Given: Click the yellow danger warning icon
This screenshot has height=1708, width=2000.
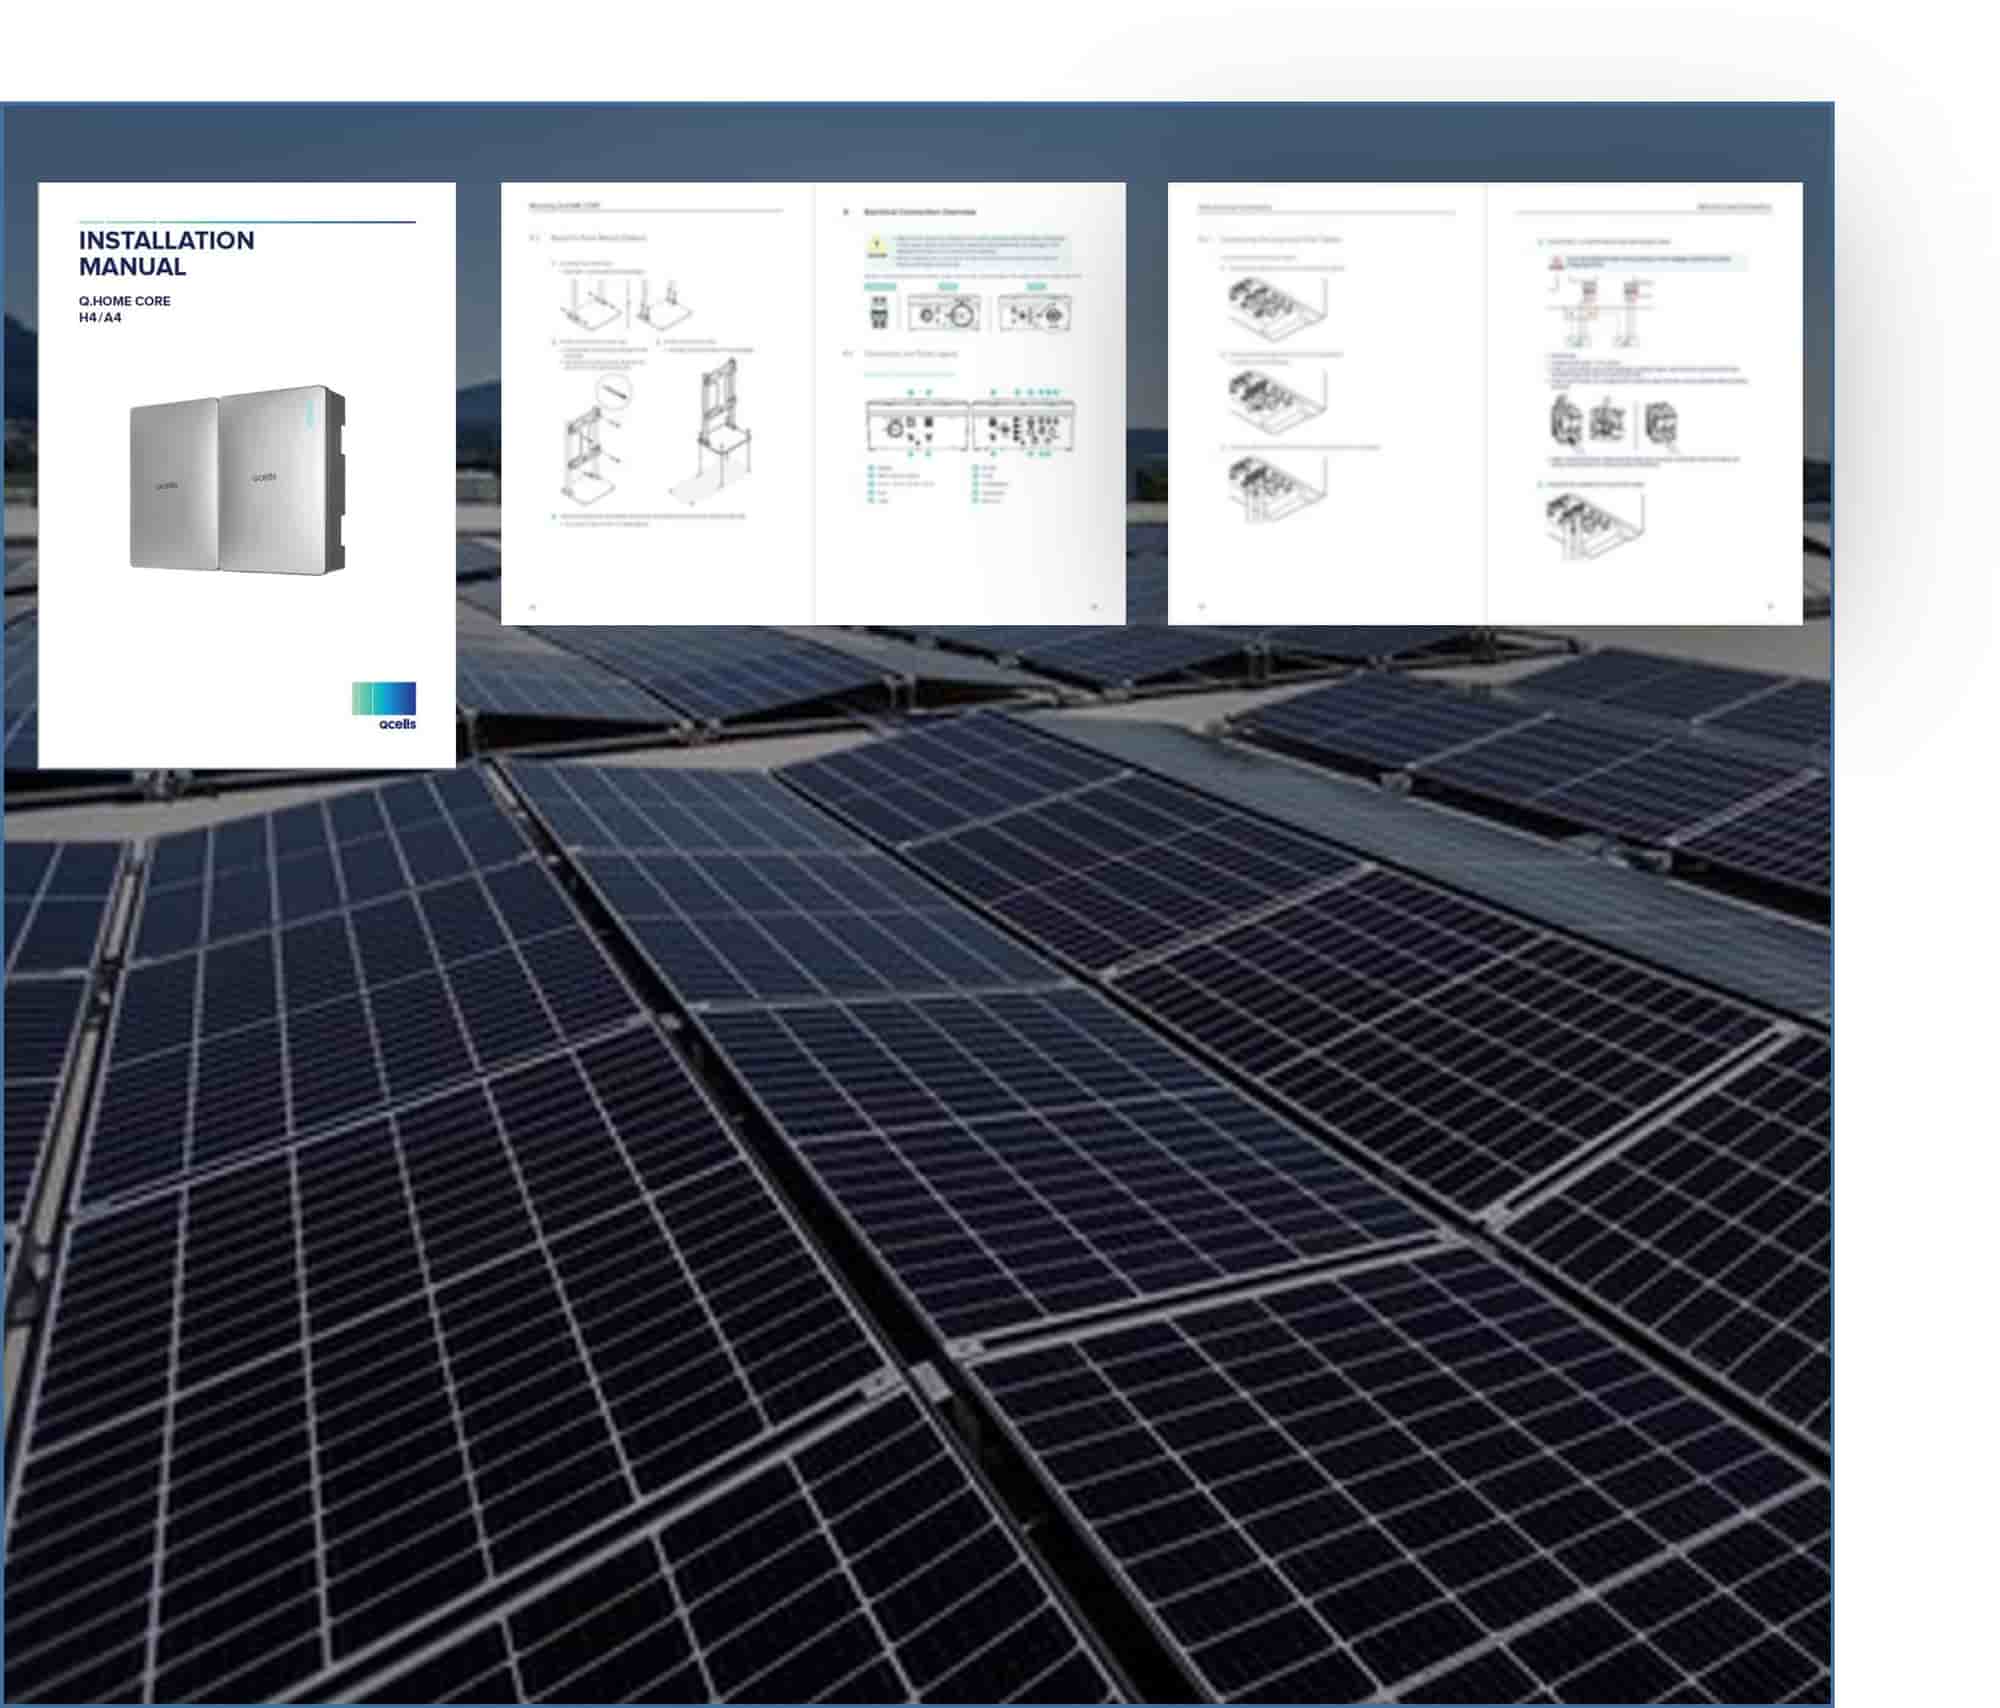Looking at the screenshot, I should [876, 247].
